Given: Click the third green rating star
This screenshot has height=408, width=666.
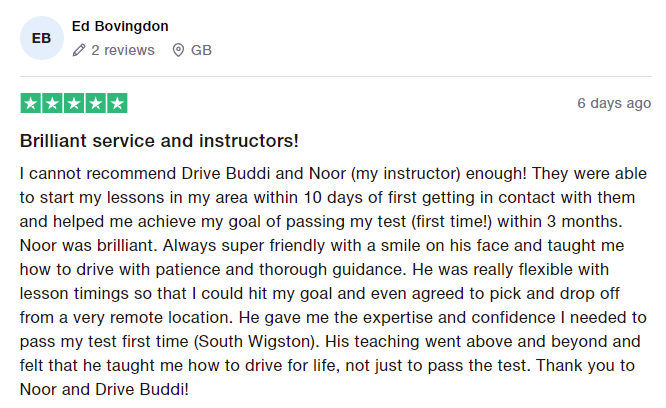Looking at the screenshot, I should tap(74, 103).
